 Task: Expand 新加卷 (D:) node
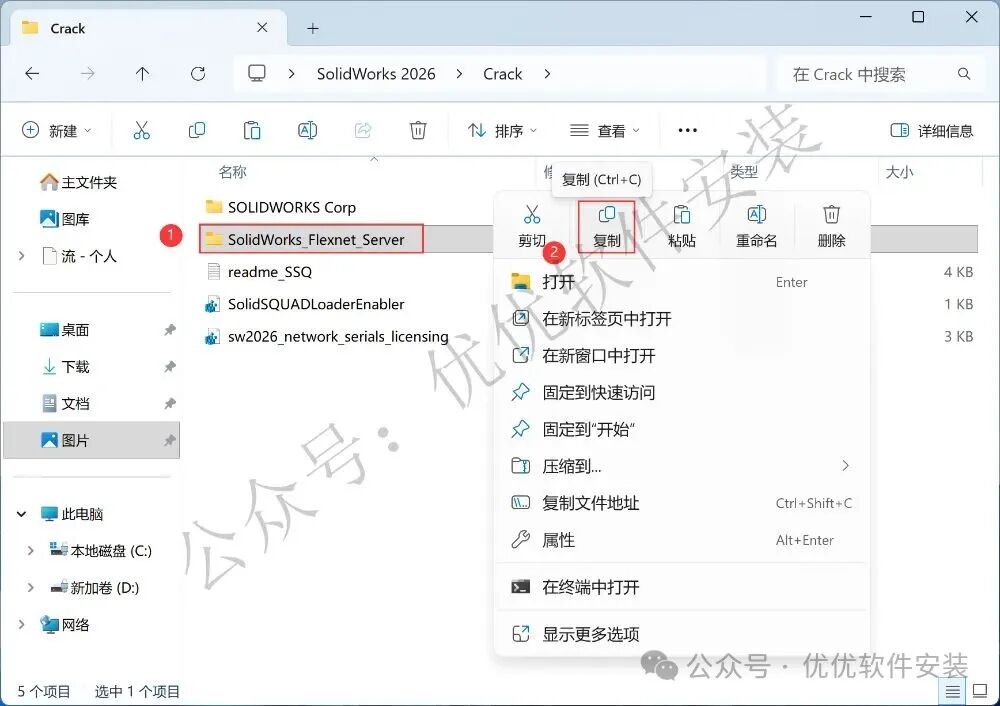pyautogui.click(x=31, y=588)
